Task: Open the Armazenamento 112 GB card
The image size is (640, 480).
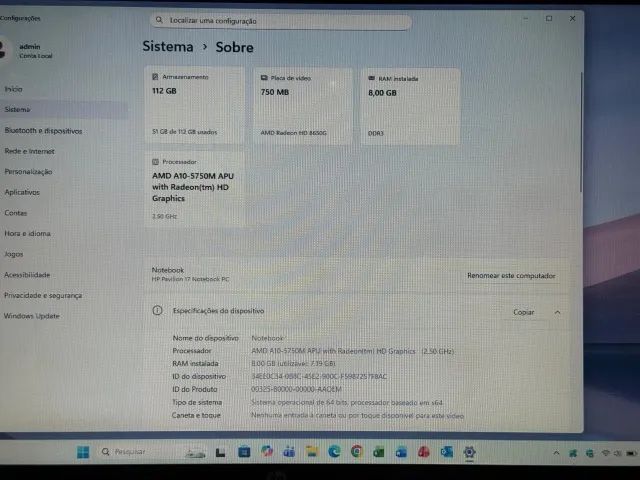Action: (x=194, y=105)
